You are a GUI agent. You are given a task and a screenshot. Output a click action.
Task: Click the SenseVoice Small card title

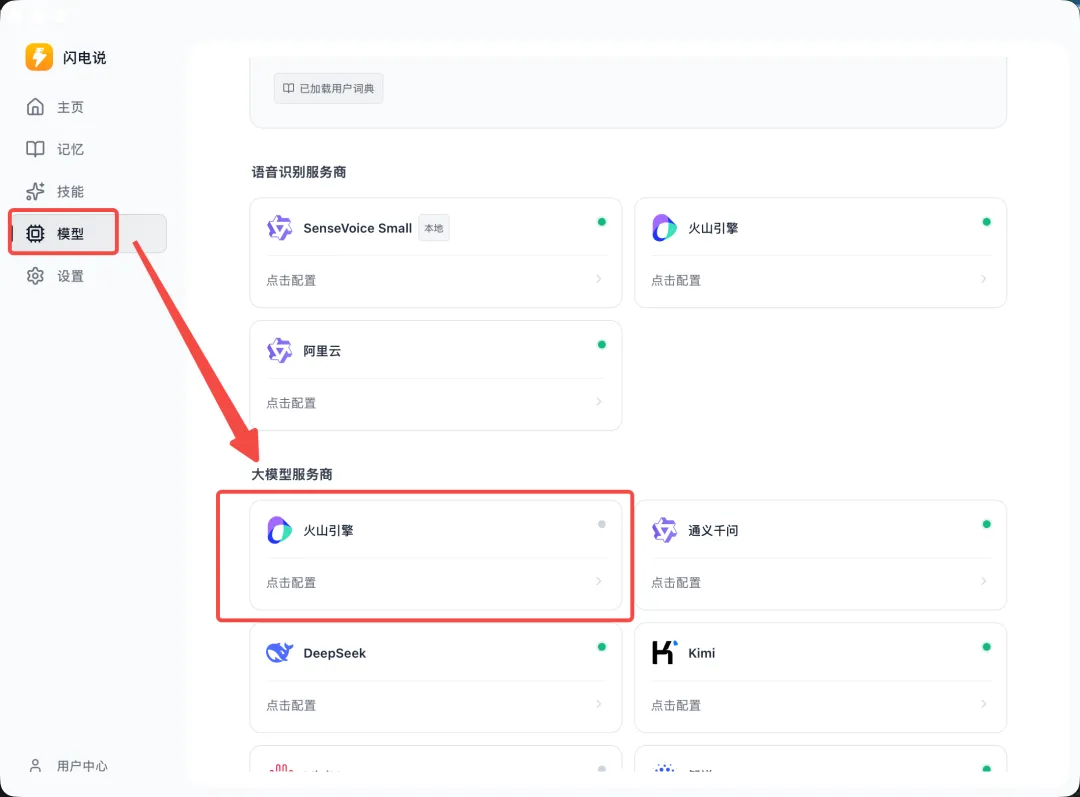(x=357, y=228)
